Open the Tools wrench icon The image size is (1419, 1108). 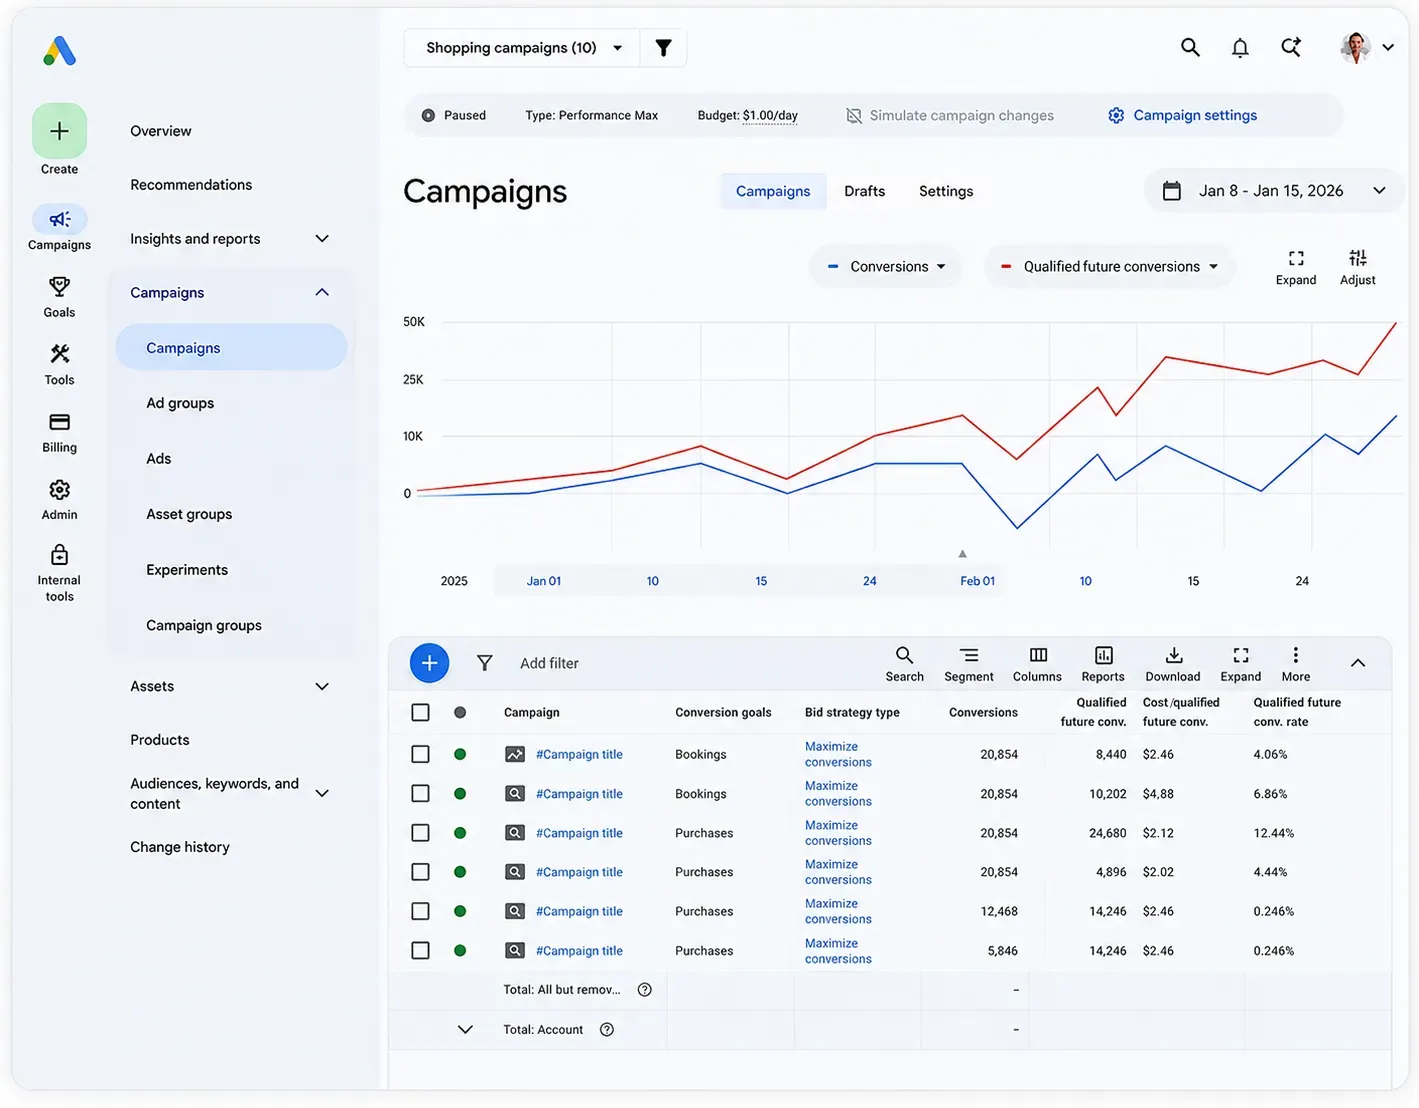click(x=59, y=354)
